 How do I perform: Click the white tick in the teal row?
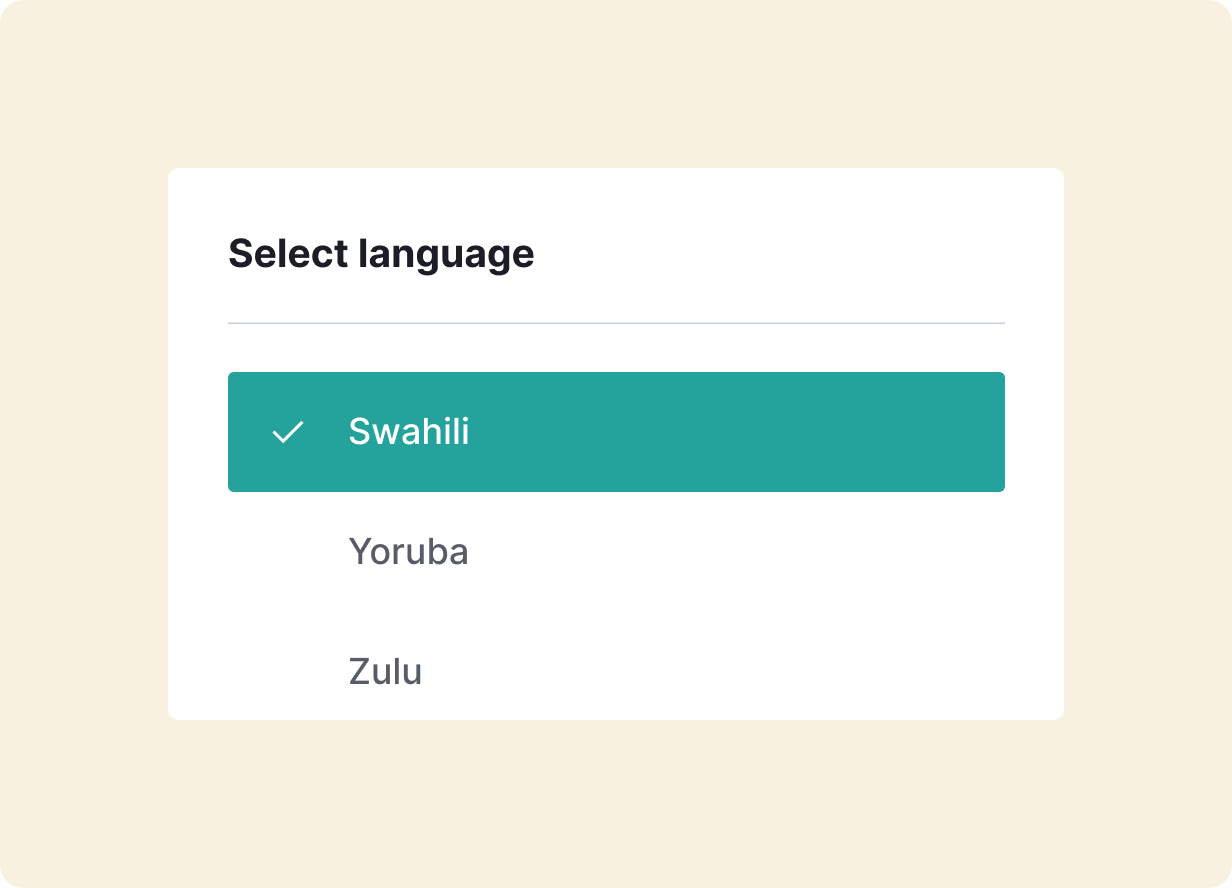pyautogui.click(x=288, y=432)
